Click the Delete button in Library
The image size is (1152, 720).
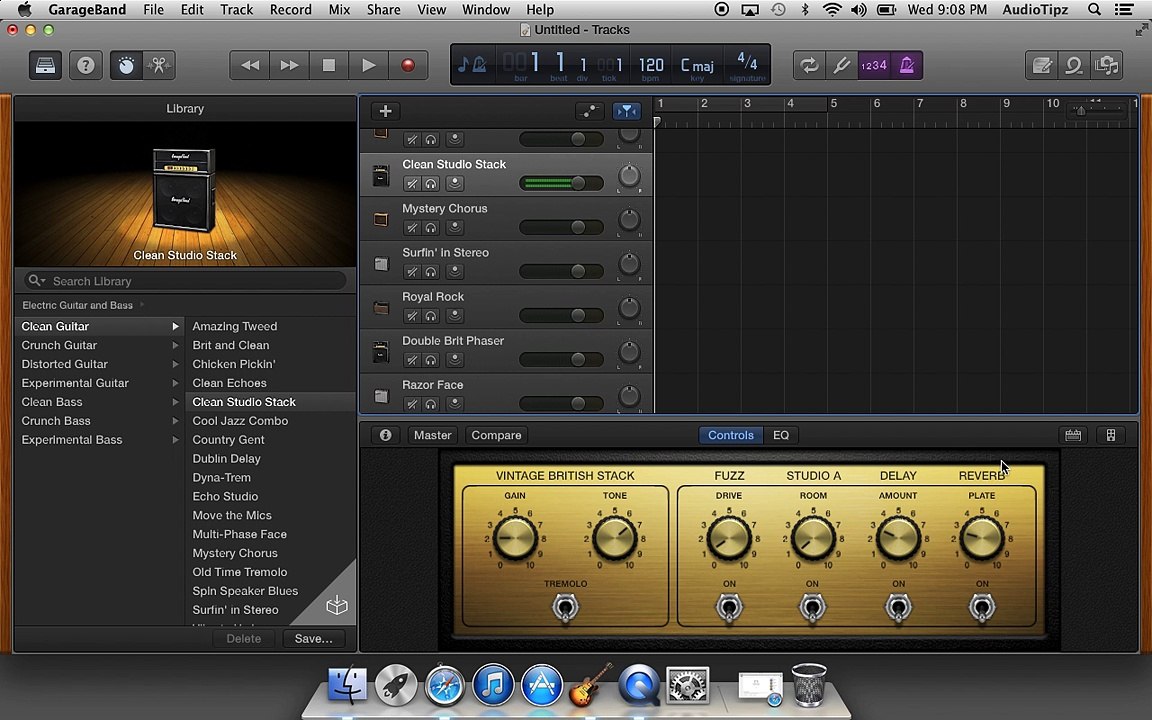coord(243,638)
